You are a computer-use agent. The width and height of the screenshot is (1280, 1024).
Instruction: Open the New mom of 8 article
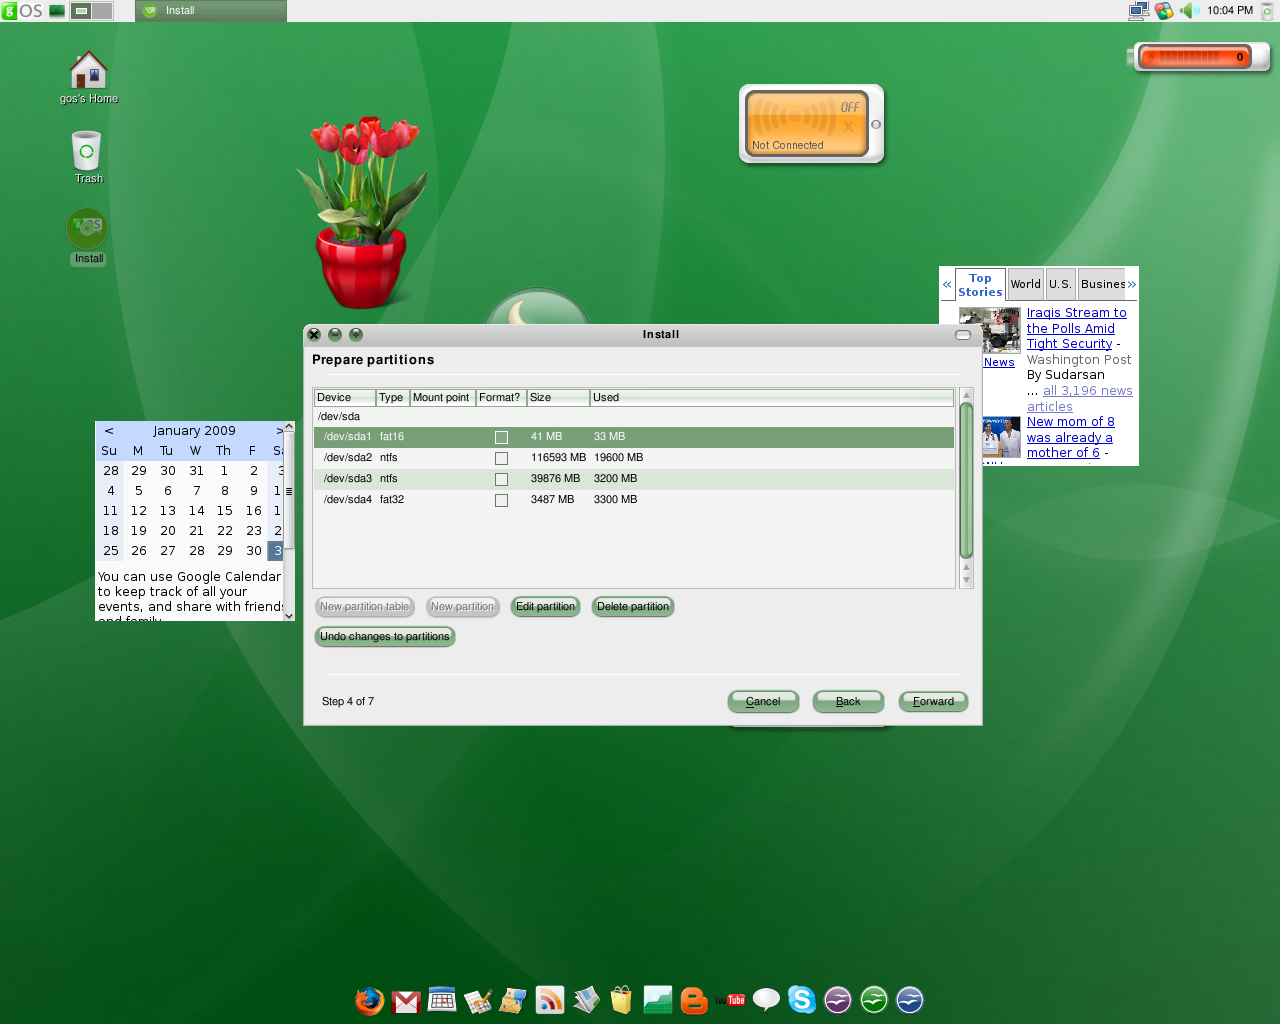1070,437
